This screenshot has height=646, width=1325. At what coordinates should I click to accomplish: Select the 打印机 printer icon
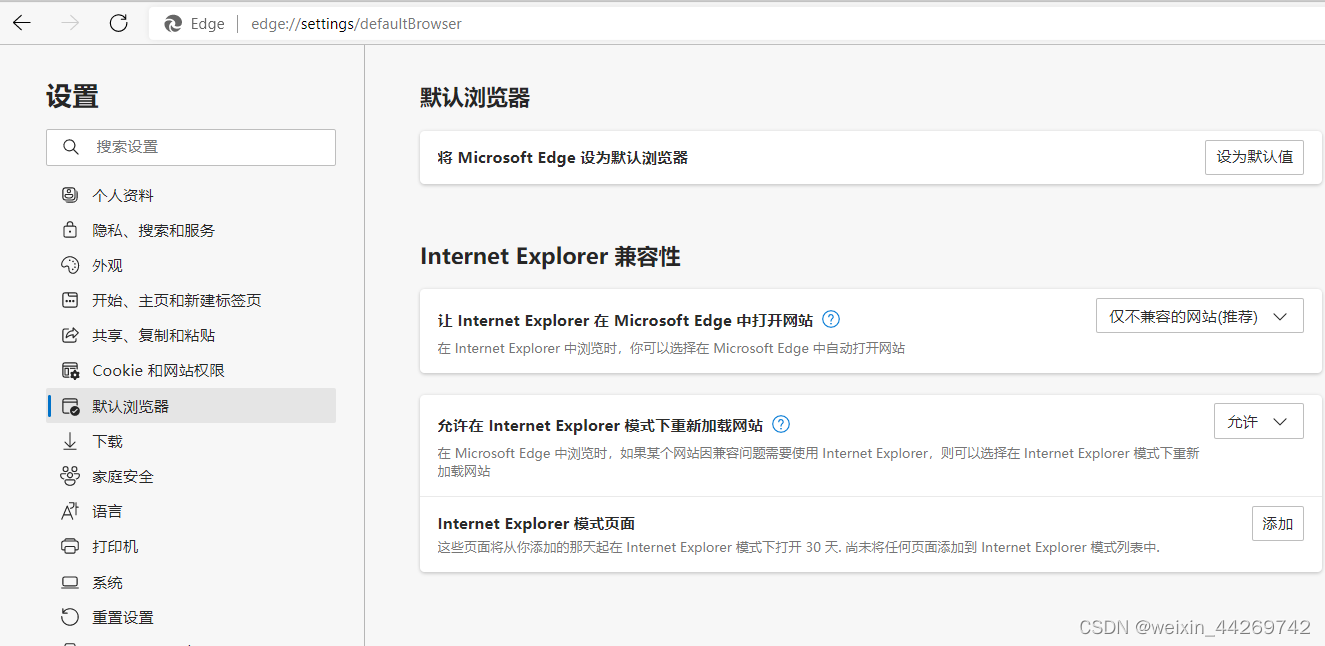point(69,546)
